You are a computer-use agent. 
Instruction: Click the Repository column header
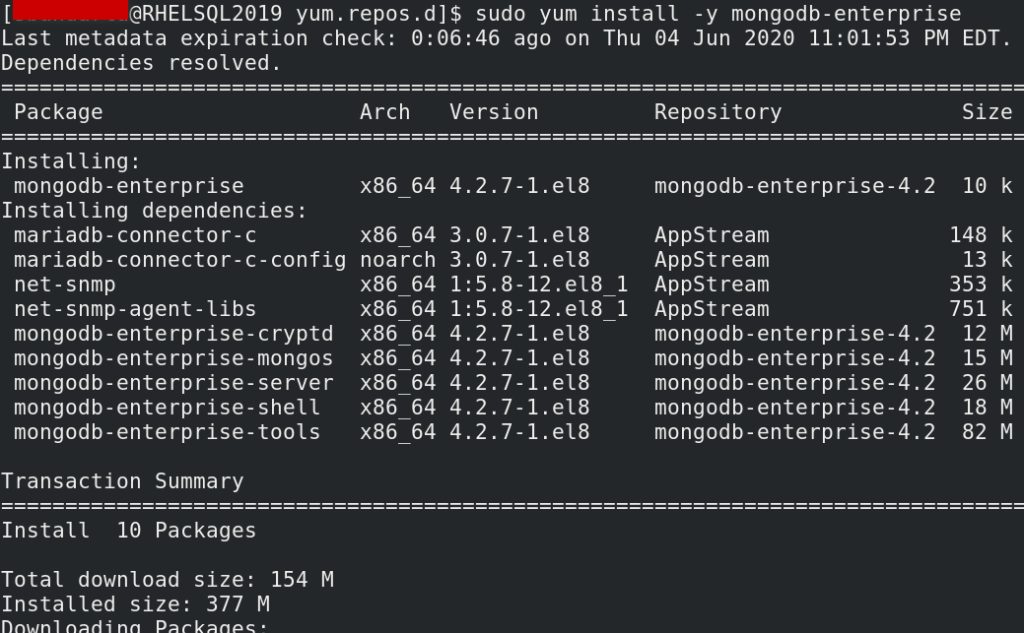coord(718,112)
